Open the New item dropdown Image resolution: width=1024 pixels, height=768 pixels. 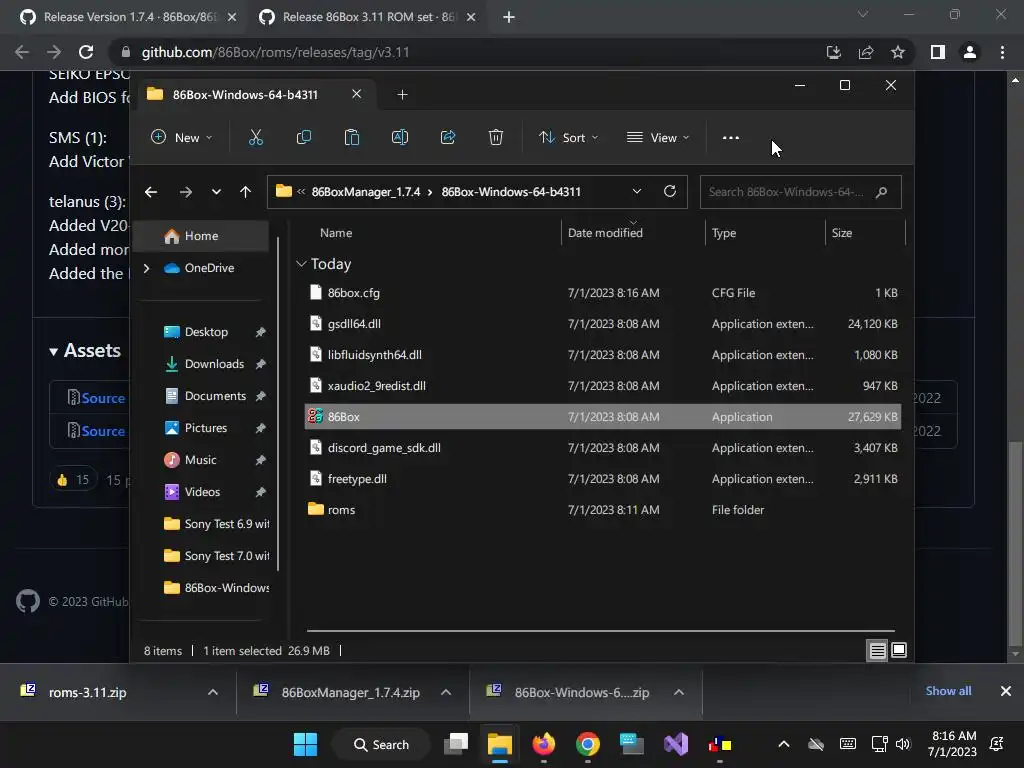182,138
